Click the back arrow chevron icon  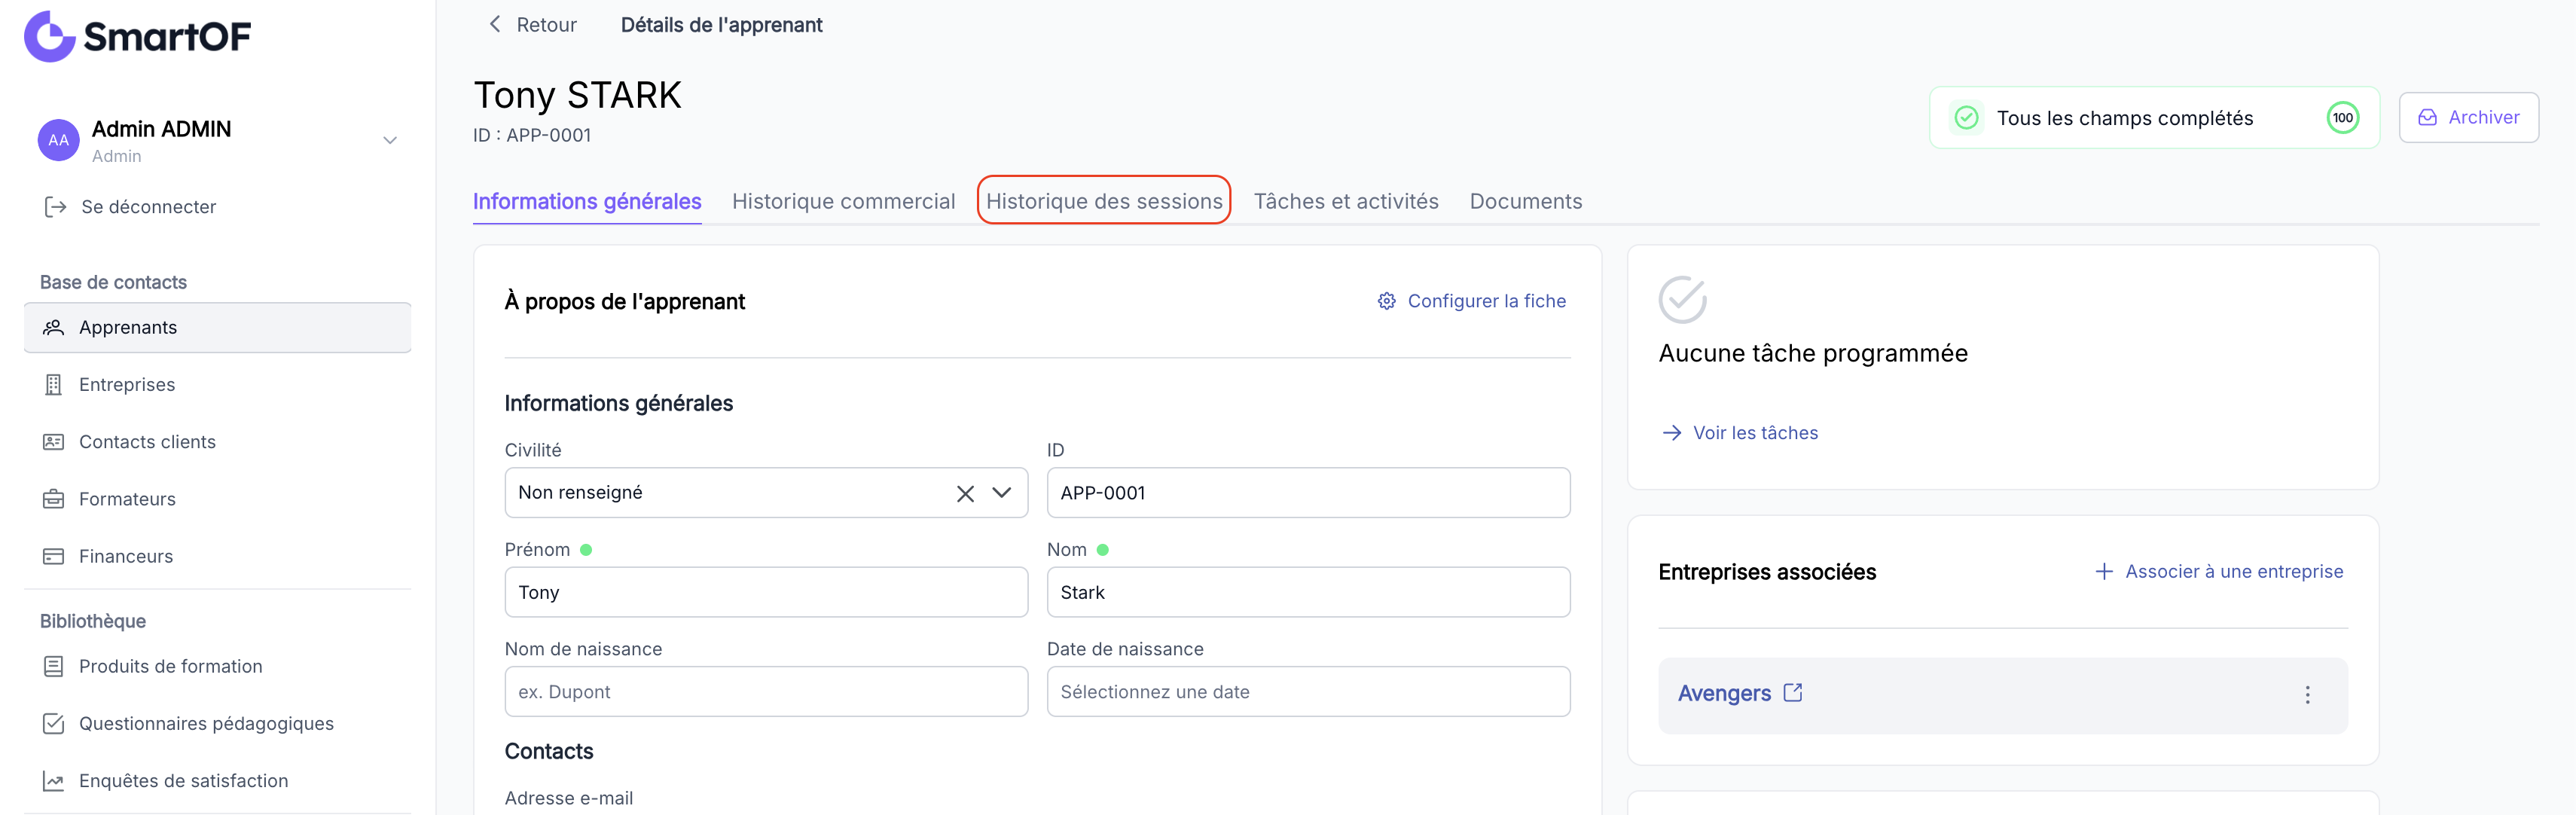point(494,24)
